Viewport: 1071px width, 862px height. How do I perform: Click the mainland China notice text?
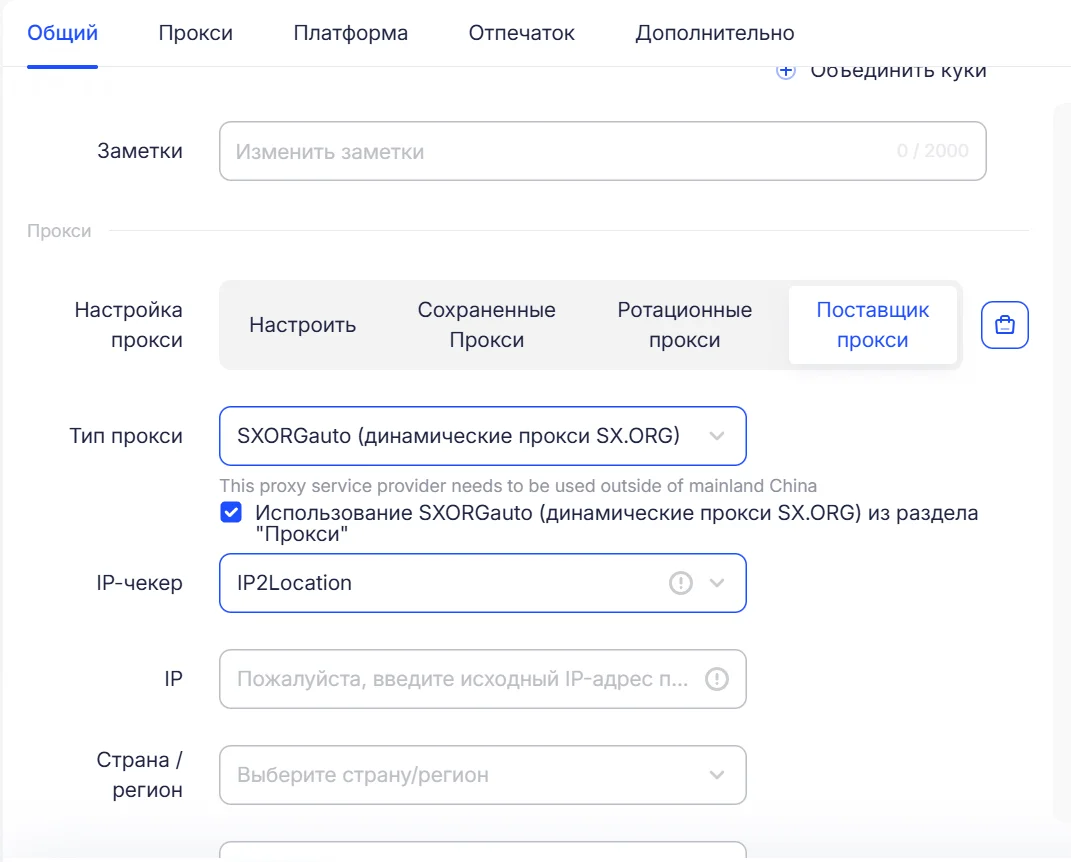point(518,486)
